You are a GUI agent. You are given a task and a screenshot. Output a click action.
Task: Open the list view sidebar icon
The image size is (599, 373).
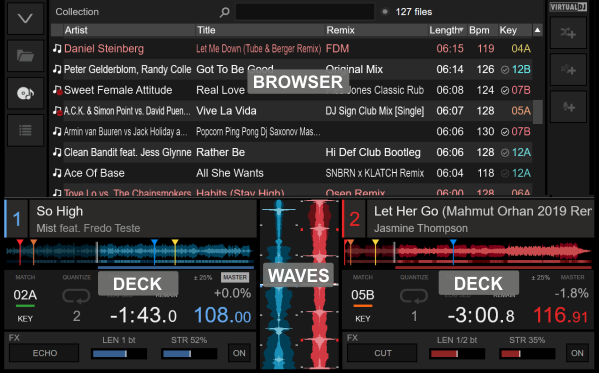point(25,130)
